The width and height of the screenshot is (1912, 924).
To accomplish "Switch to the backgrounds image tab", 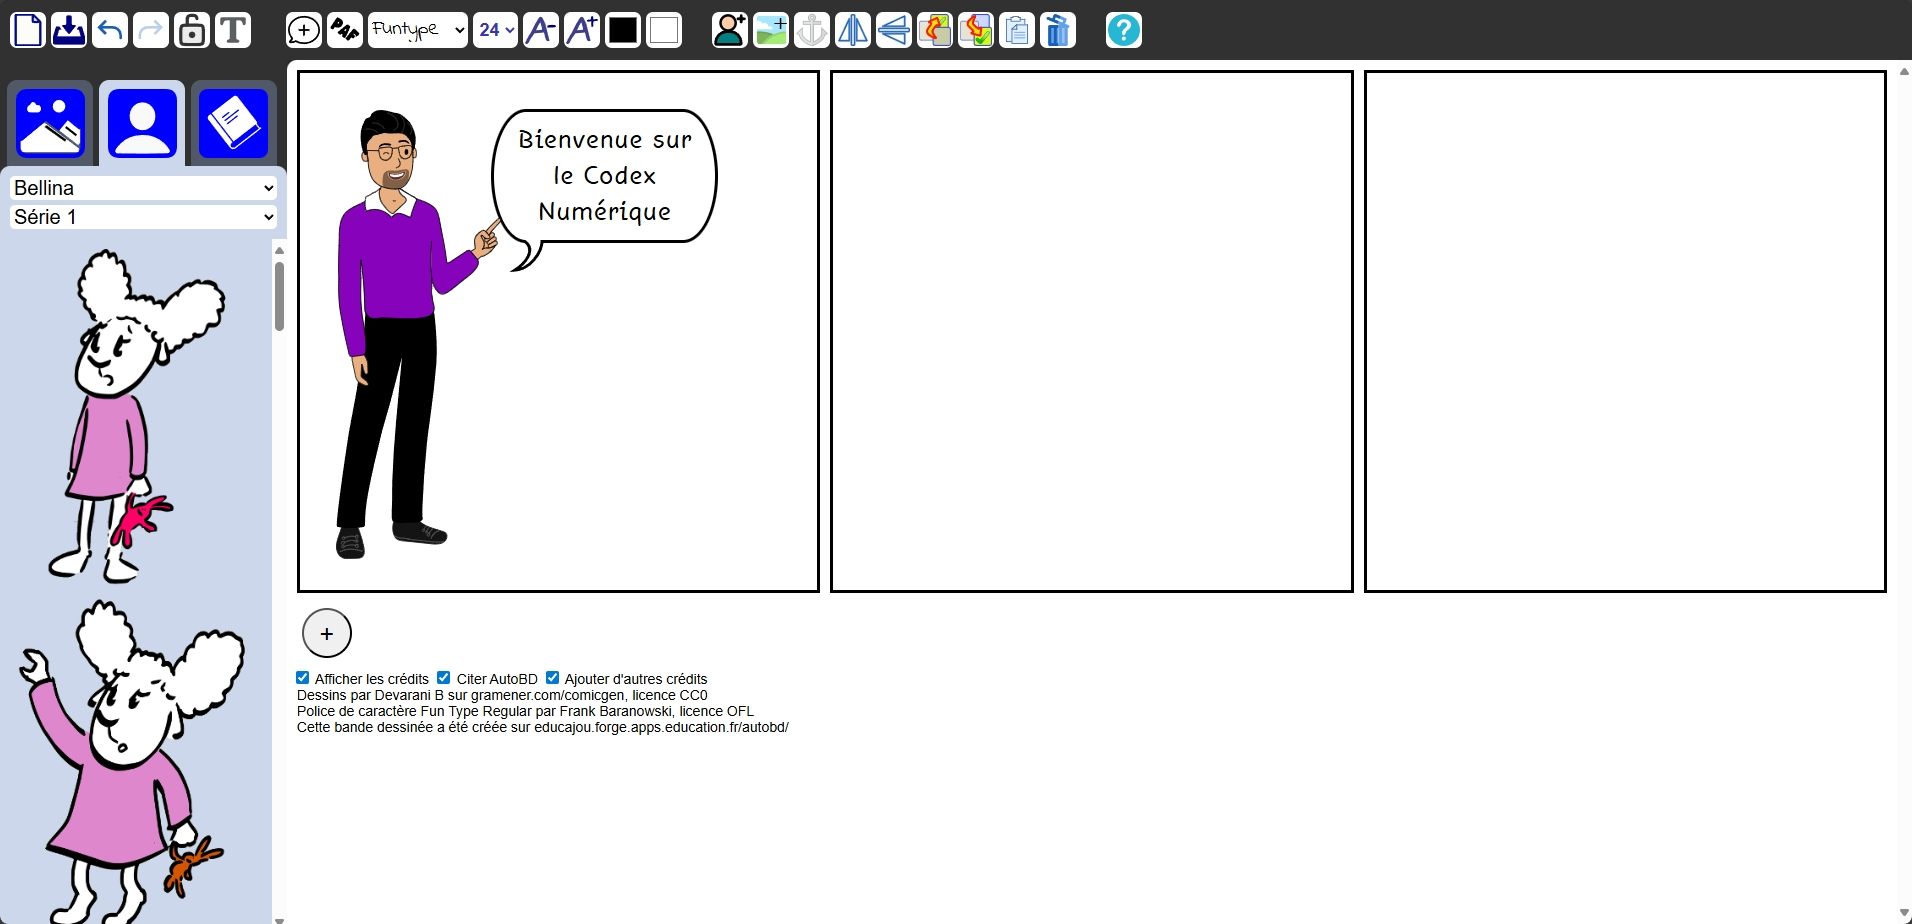I will click(50, 124).
